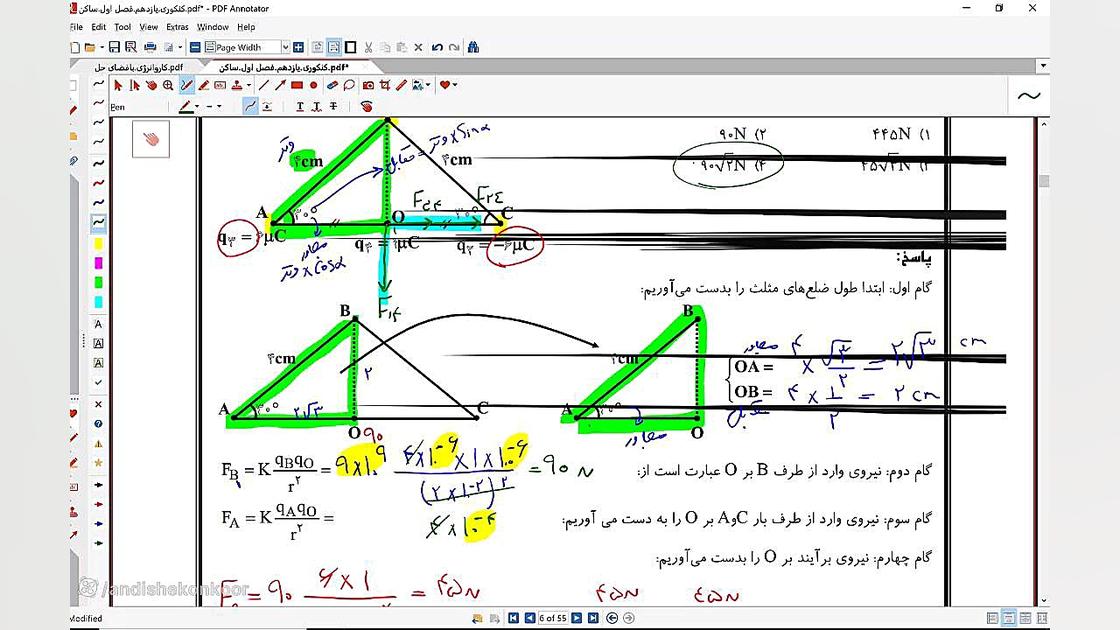This screenshot has width=1120, height=630.
Task: Toggle strikethrough text style icon
Action: (334, 106)
